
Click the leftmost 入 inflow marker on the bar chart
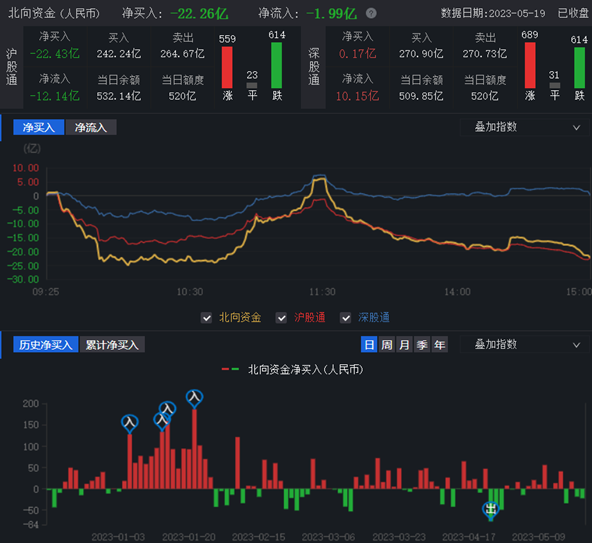click(x=130, y=423)
